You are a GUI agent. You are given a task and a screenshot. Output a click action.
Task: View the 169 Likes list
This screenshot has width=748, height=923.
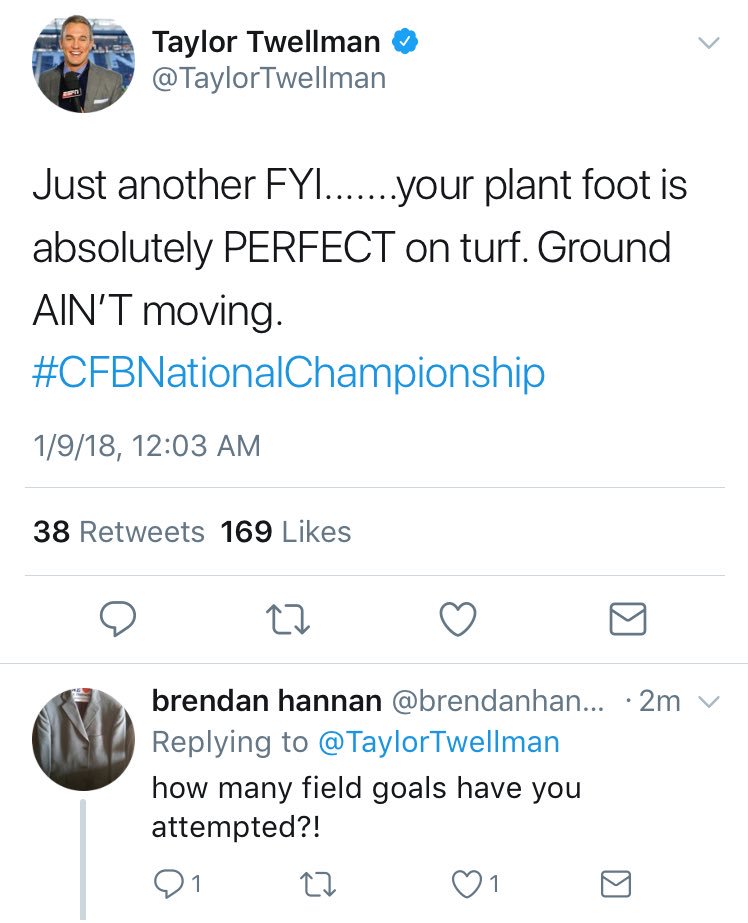tap(286, 531)
